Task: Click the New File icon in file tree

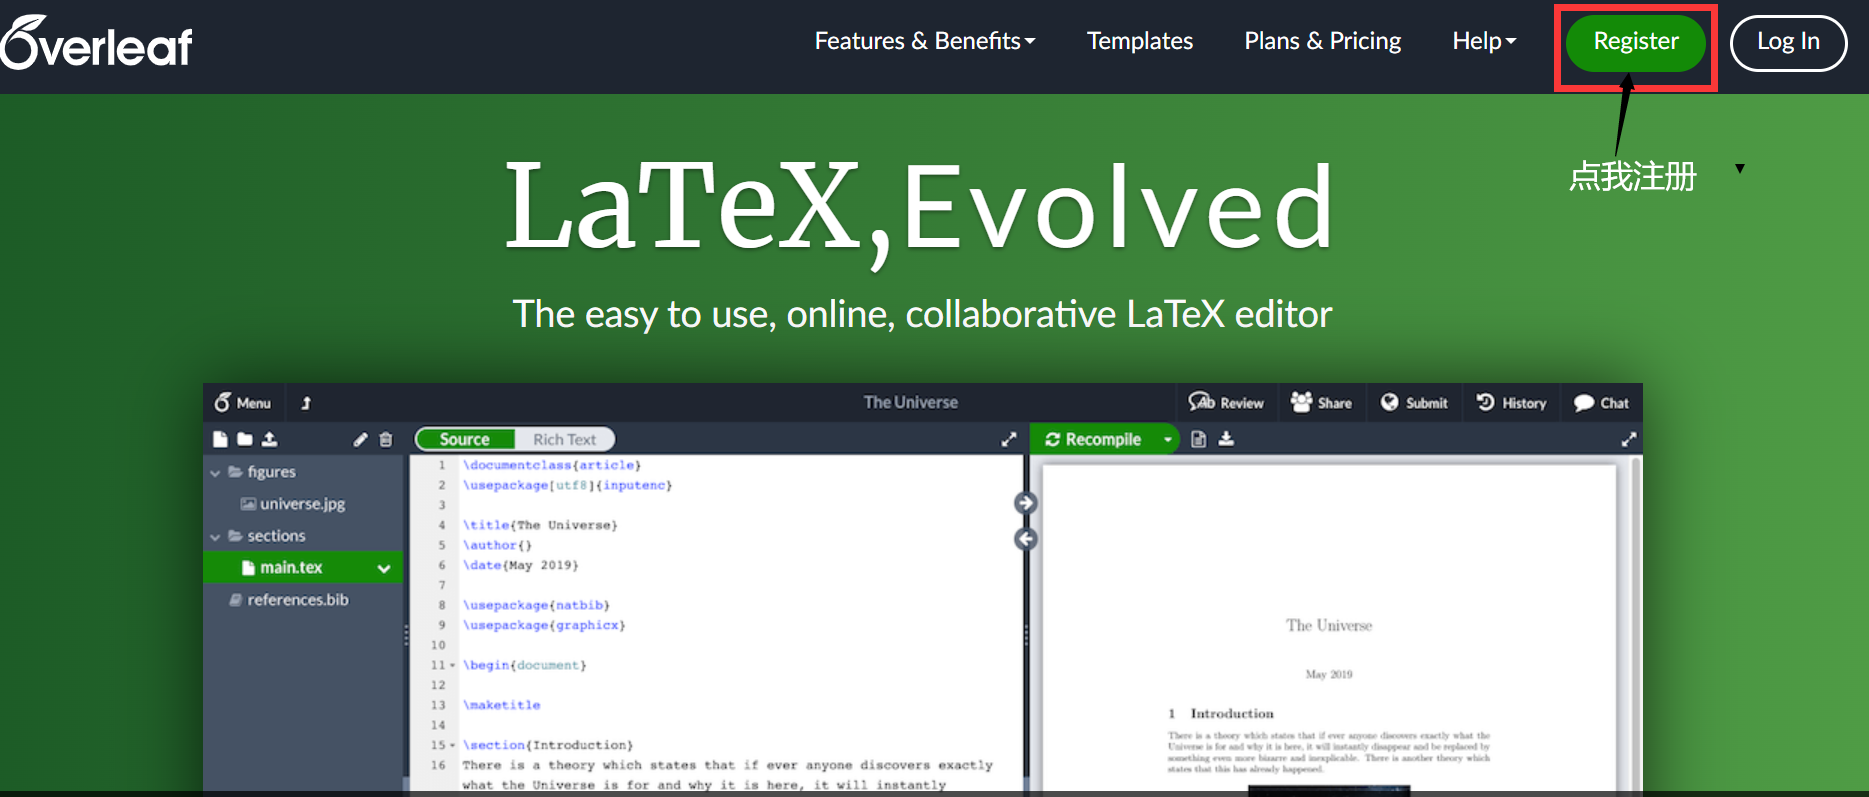Action: tap(220, 439)
